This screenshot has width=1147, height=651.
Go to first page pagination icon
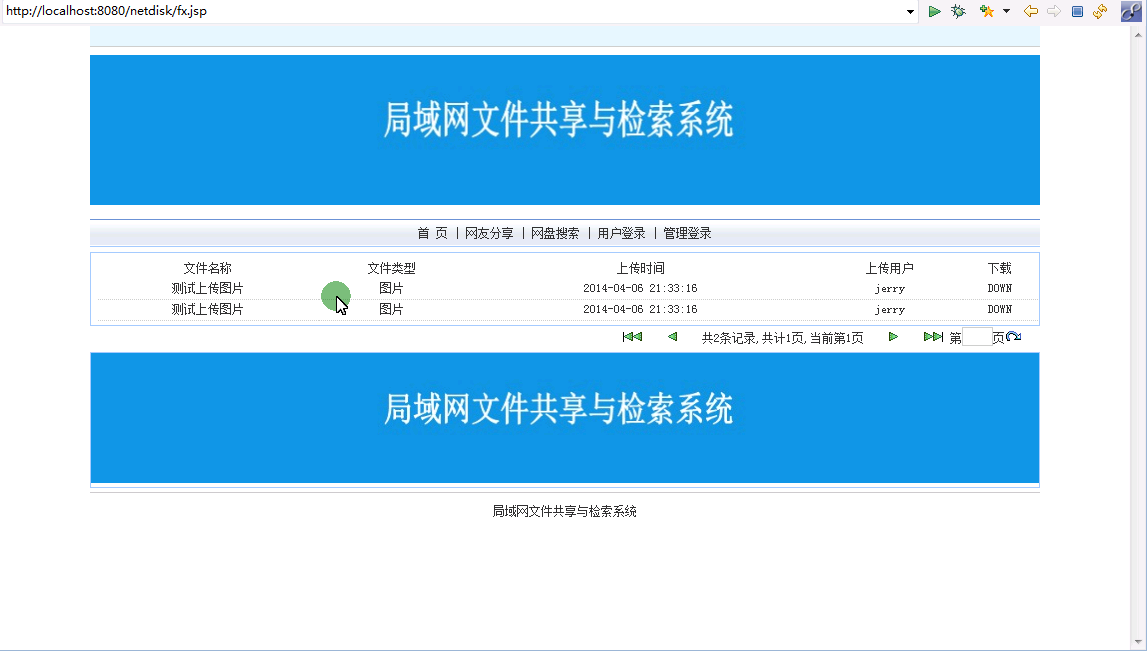click(632, 336)
